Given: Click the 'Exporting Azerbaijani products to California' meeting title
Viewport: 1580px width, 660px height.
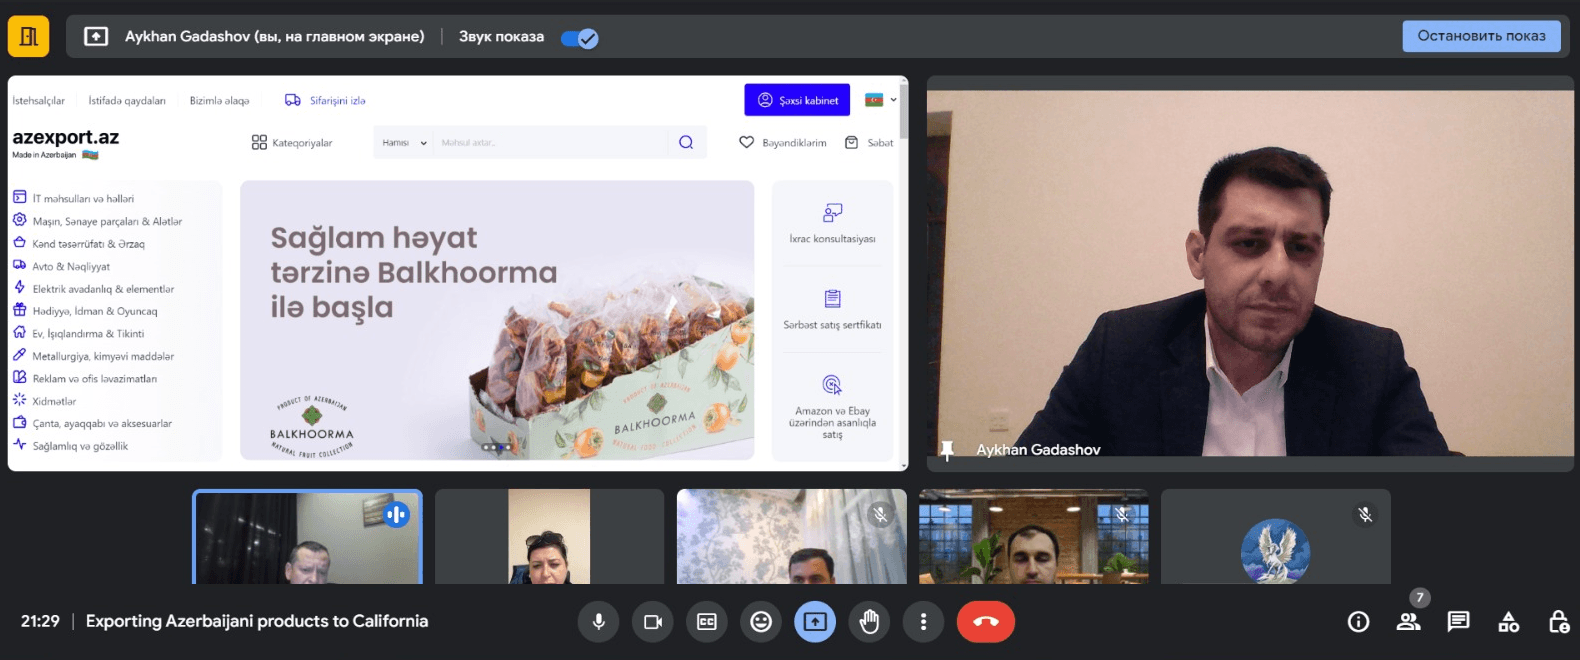Looking at the screenshot, I should [x=257, y=621].
